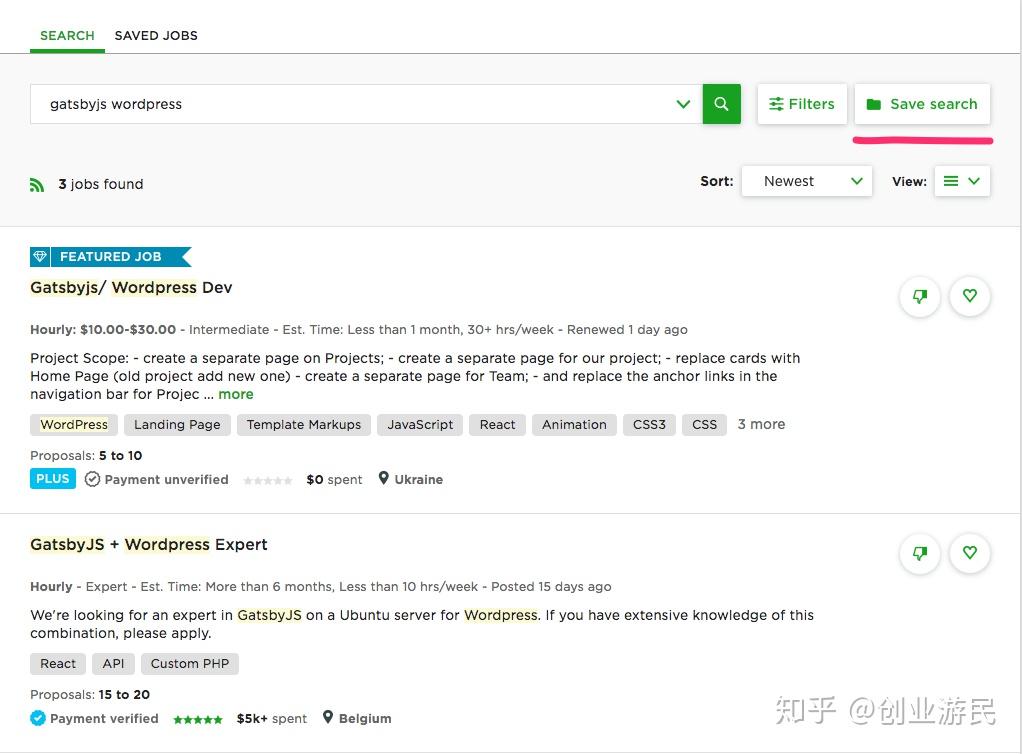Show the 3 more skills link

coord(761,424)
